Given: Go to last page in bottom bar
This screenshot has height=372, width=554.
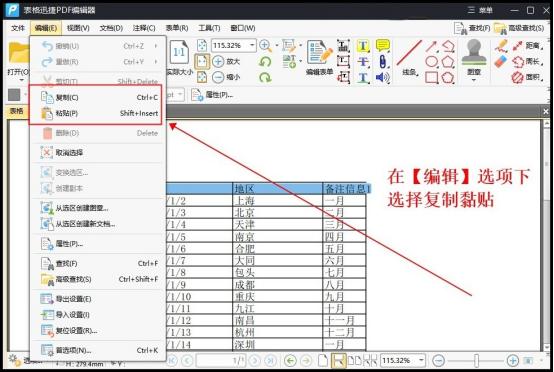Looking at the screenshot, I should click(271, 360).
